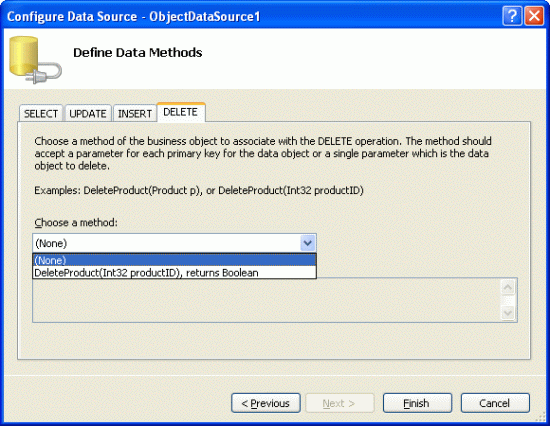Switch to the SELECT tab
This screenshot has height=426, width=550.
coord(41,113)
